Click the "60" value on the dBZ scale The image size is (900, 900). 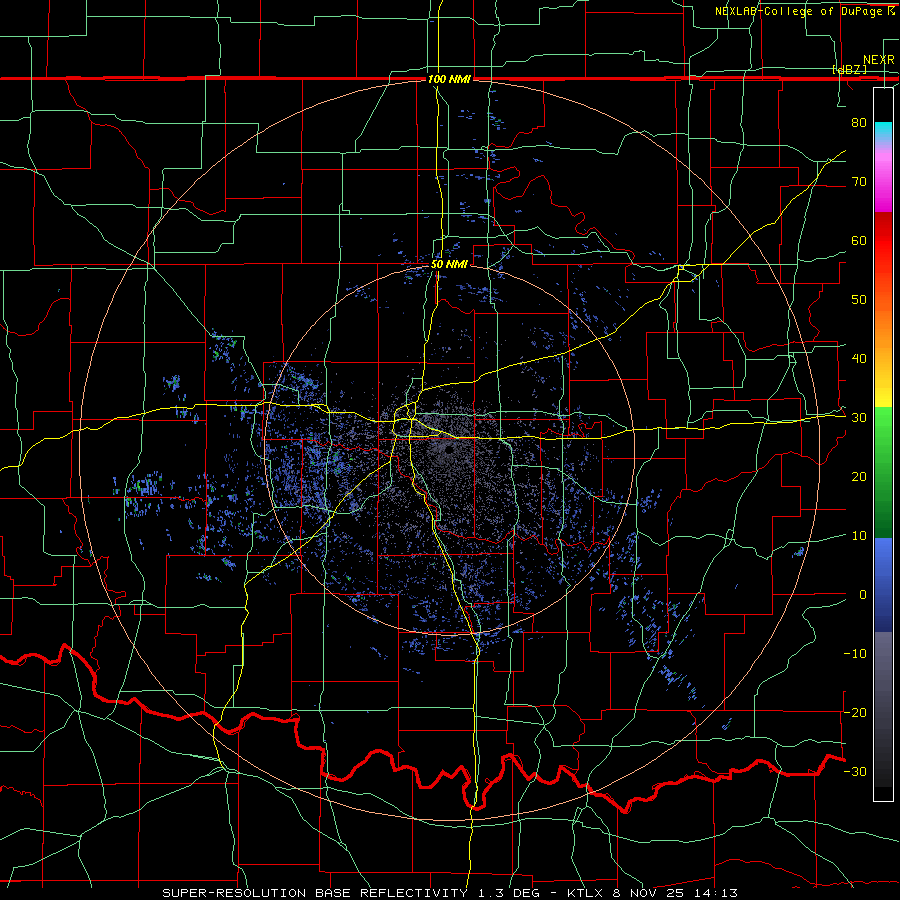tap(859, 240)
